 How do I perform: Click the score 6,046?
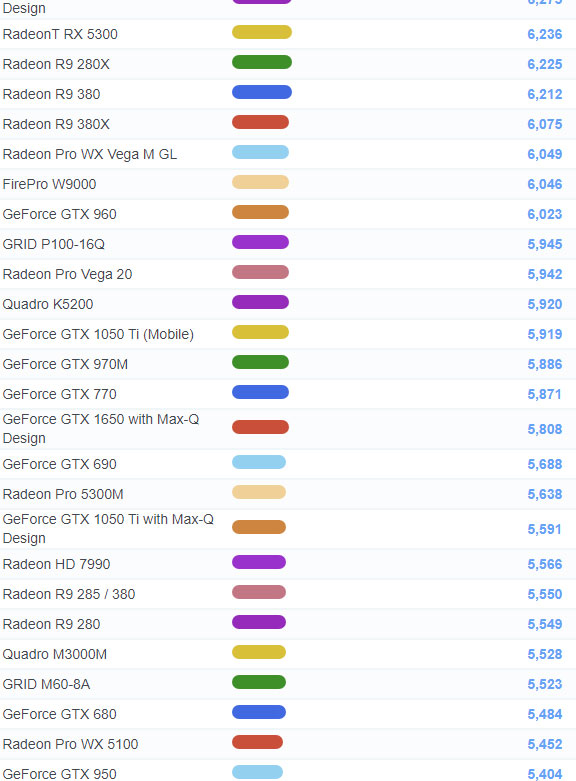click(545, 184)
